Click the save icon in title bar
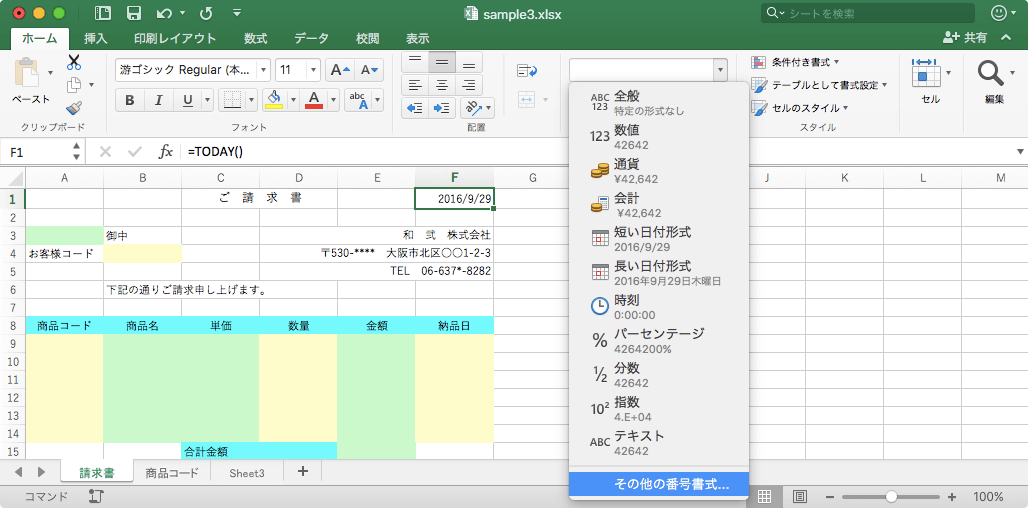This screenshot has height=508, width=1028. pyautogui.click(x=134, y=14)
